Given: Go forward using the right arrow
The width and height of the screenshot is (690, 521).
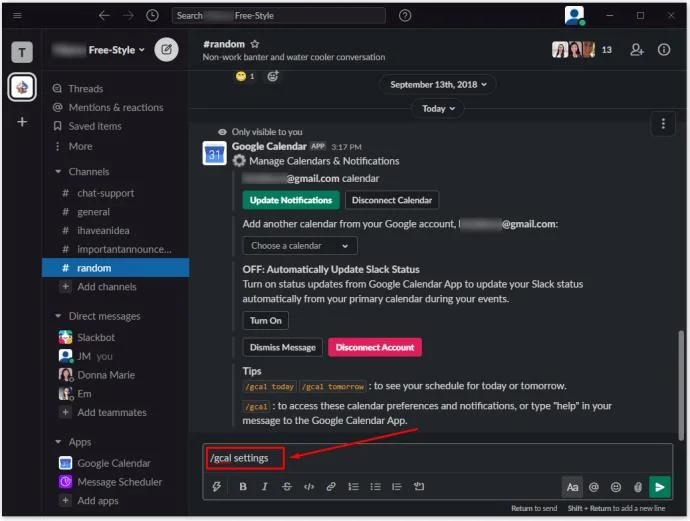Looking at the screenshot, I should pos(128,16).
